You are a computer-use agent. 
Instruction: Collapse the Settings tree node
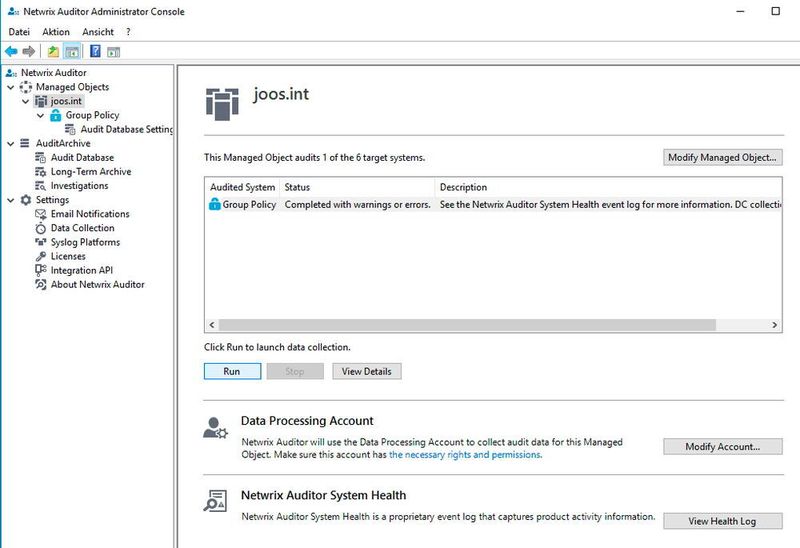pyautogui.click(x=10, y=200)
